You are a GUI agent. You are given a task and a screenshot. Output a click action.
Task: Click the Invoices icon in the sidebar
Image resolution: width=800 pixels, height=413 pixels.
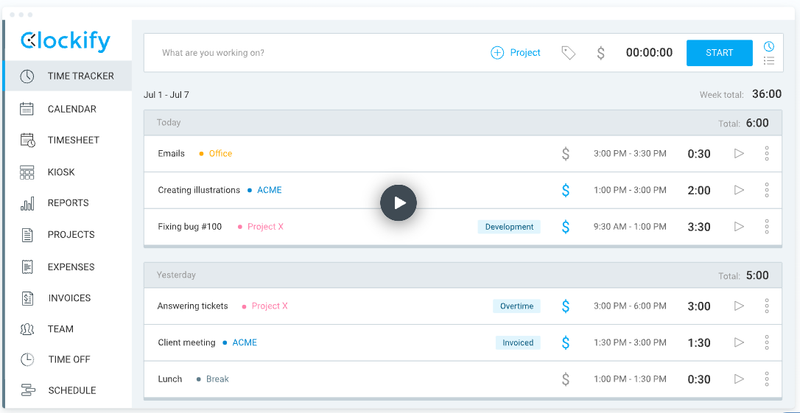27,297
